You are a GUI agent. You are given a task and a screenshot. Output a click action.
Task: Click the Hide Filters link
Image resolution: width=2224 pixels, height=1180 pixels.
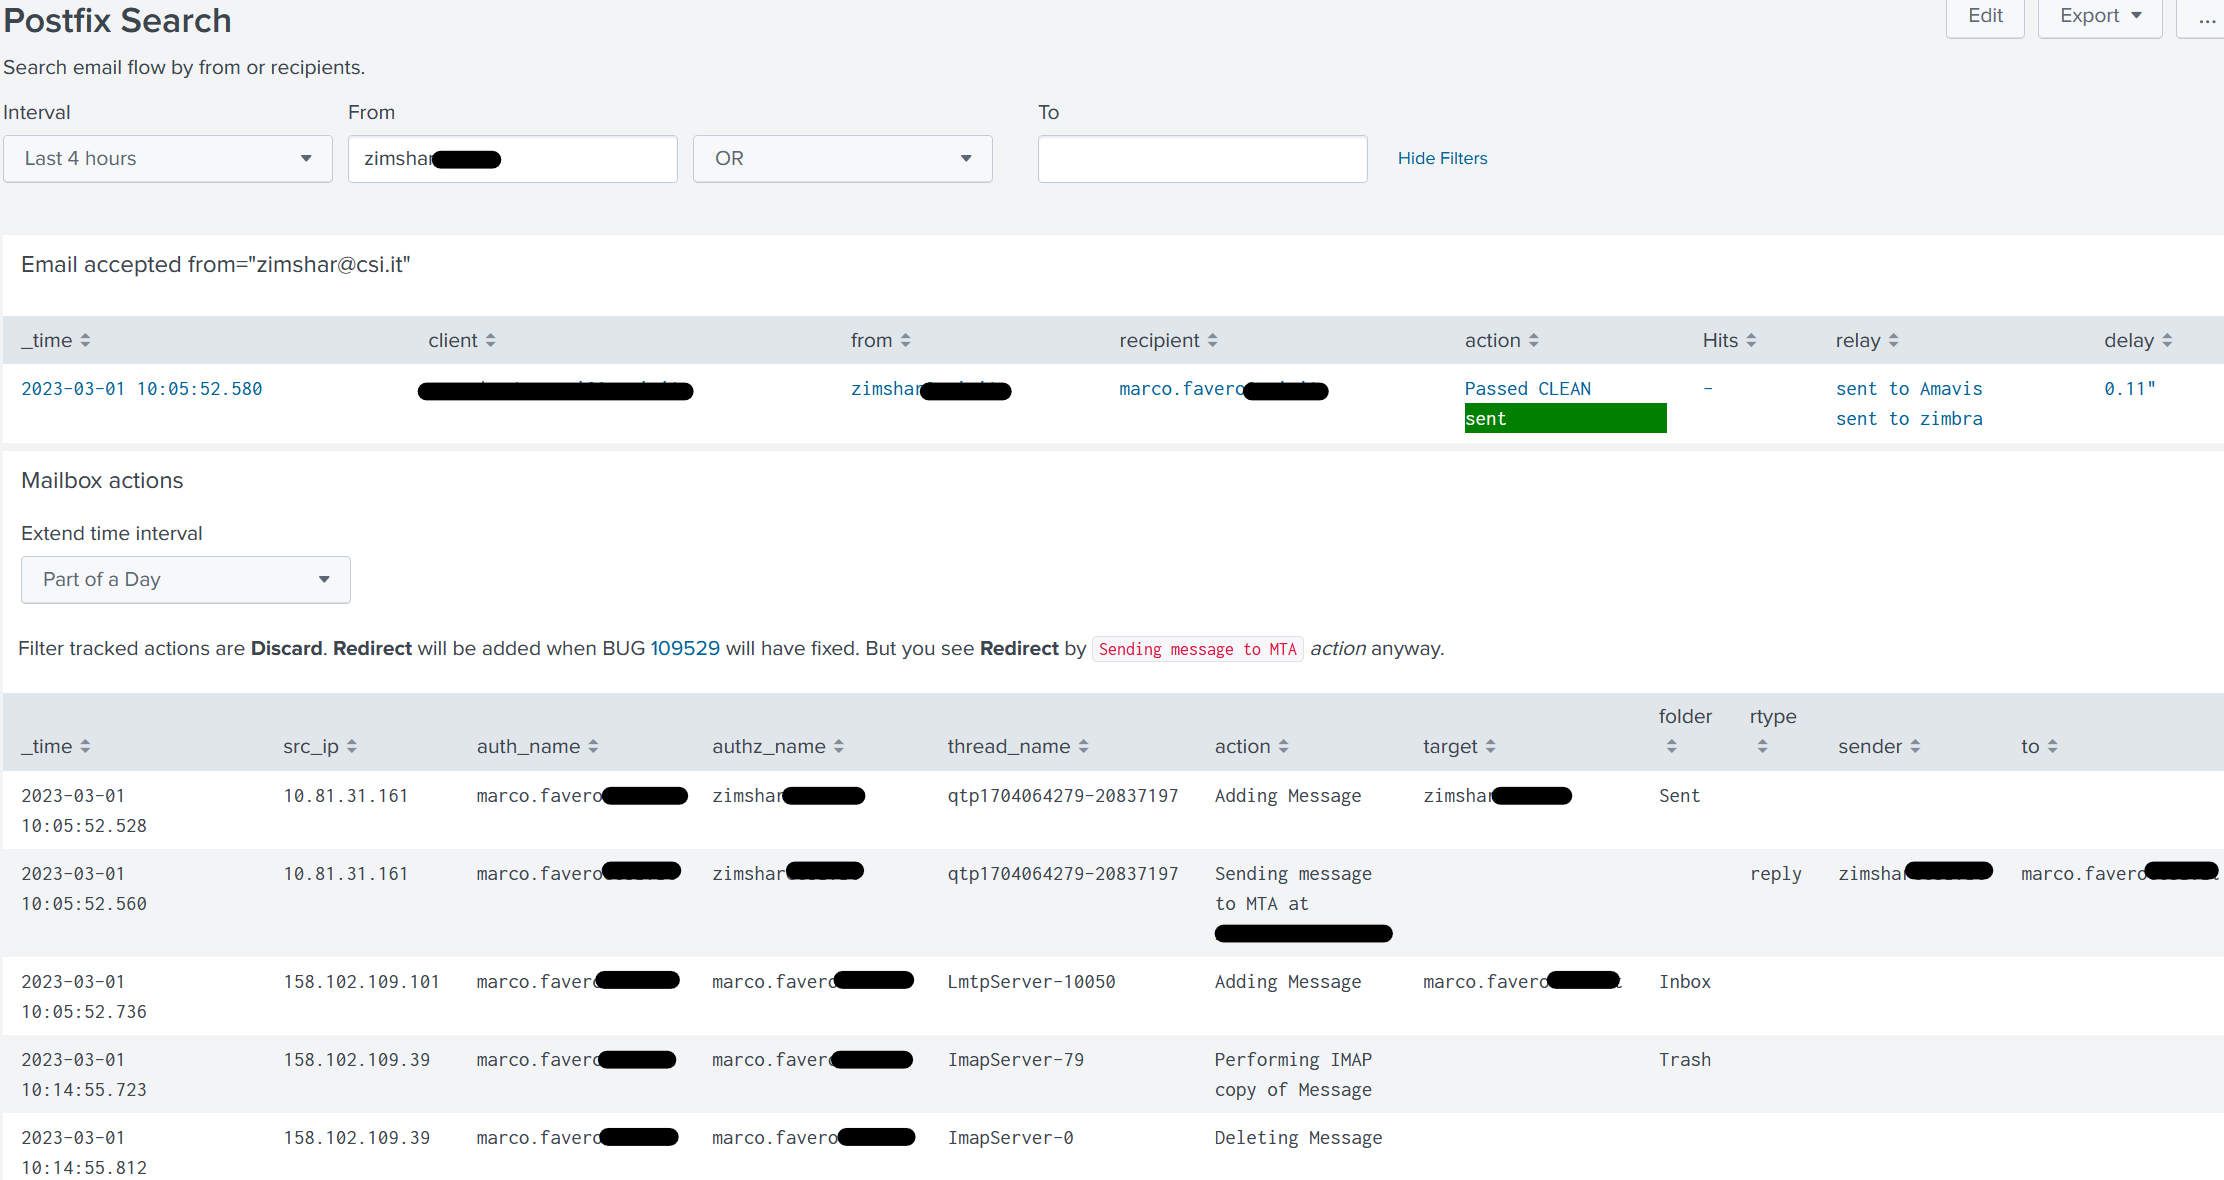[x=1442, y=158]
